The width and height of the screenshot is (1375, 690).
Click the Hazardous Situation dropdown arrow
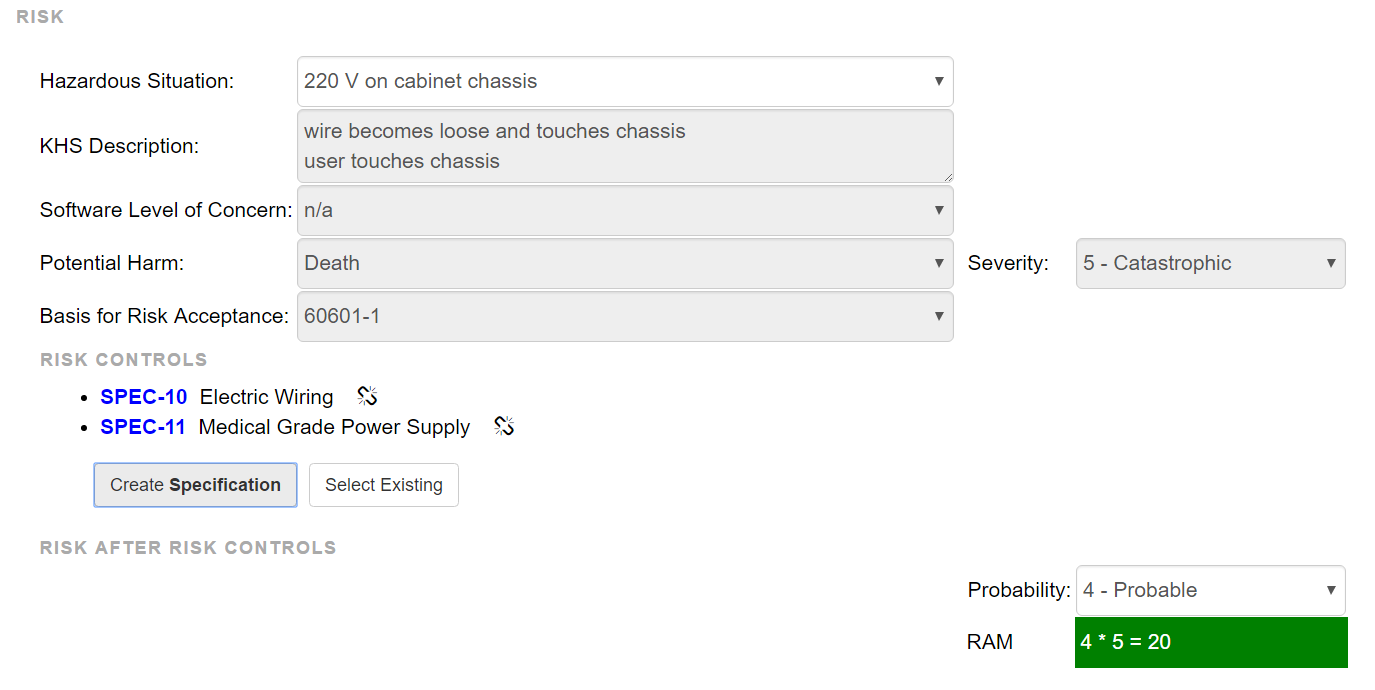[x=939, y=81]
